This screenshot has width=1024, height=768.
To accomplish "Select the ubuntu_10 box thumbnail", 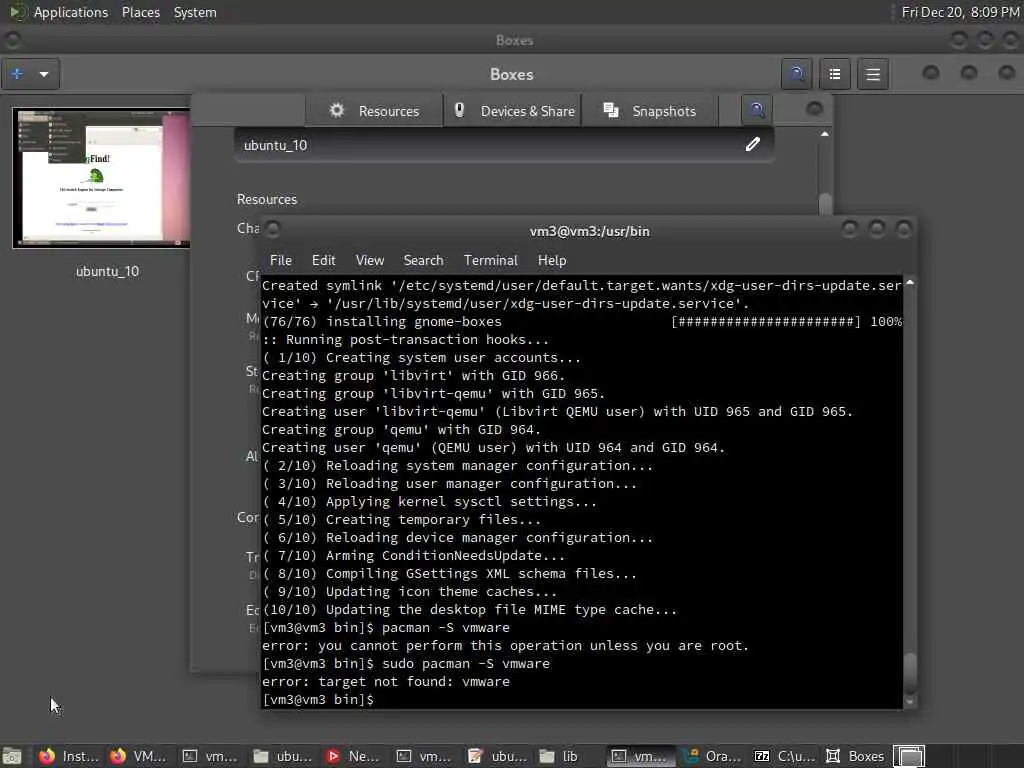I will click(101, 178).
